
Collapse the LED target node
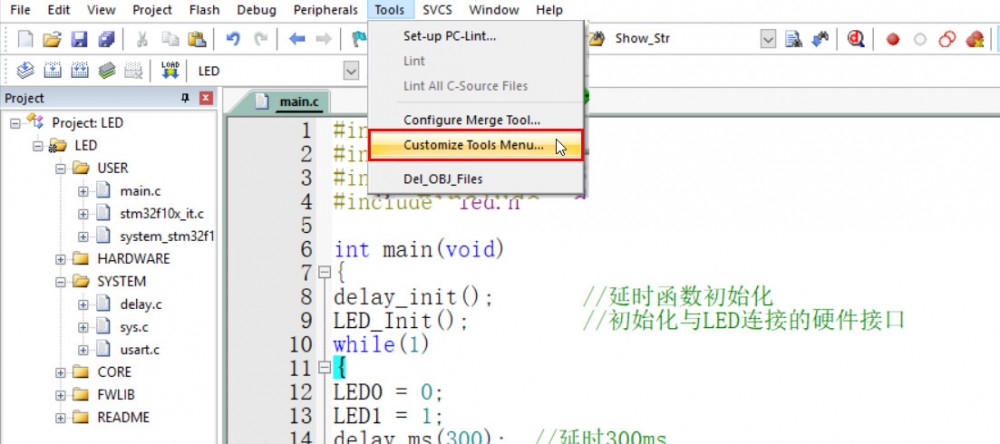coord(38,145)
